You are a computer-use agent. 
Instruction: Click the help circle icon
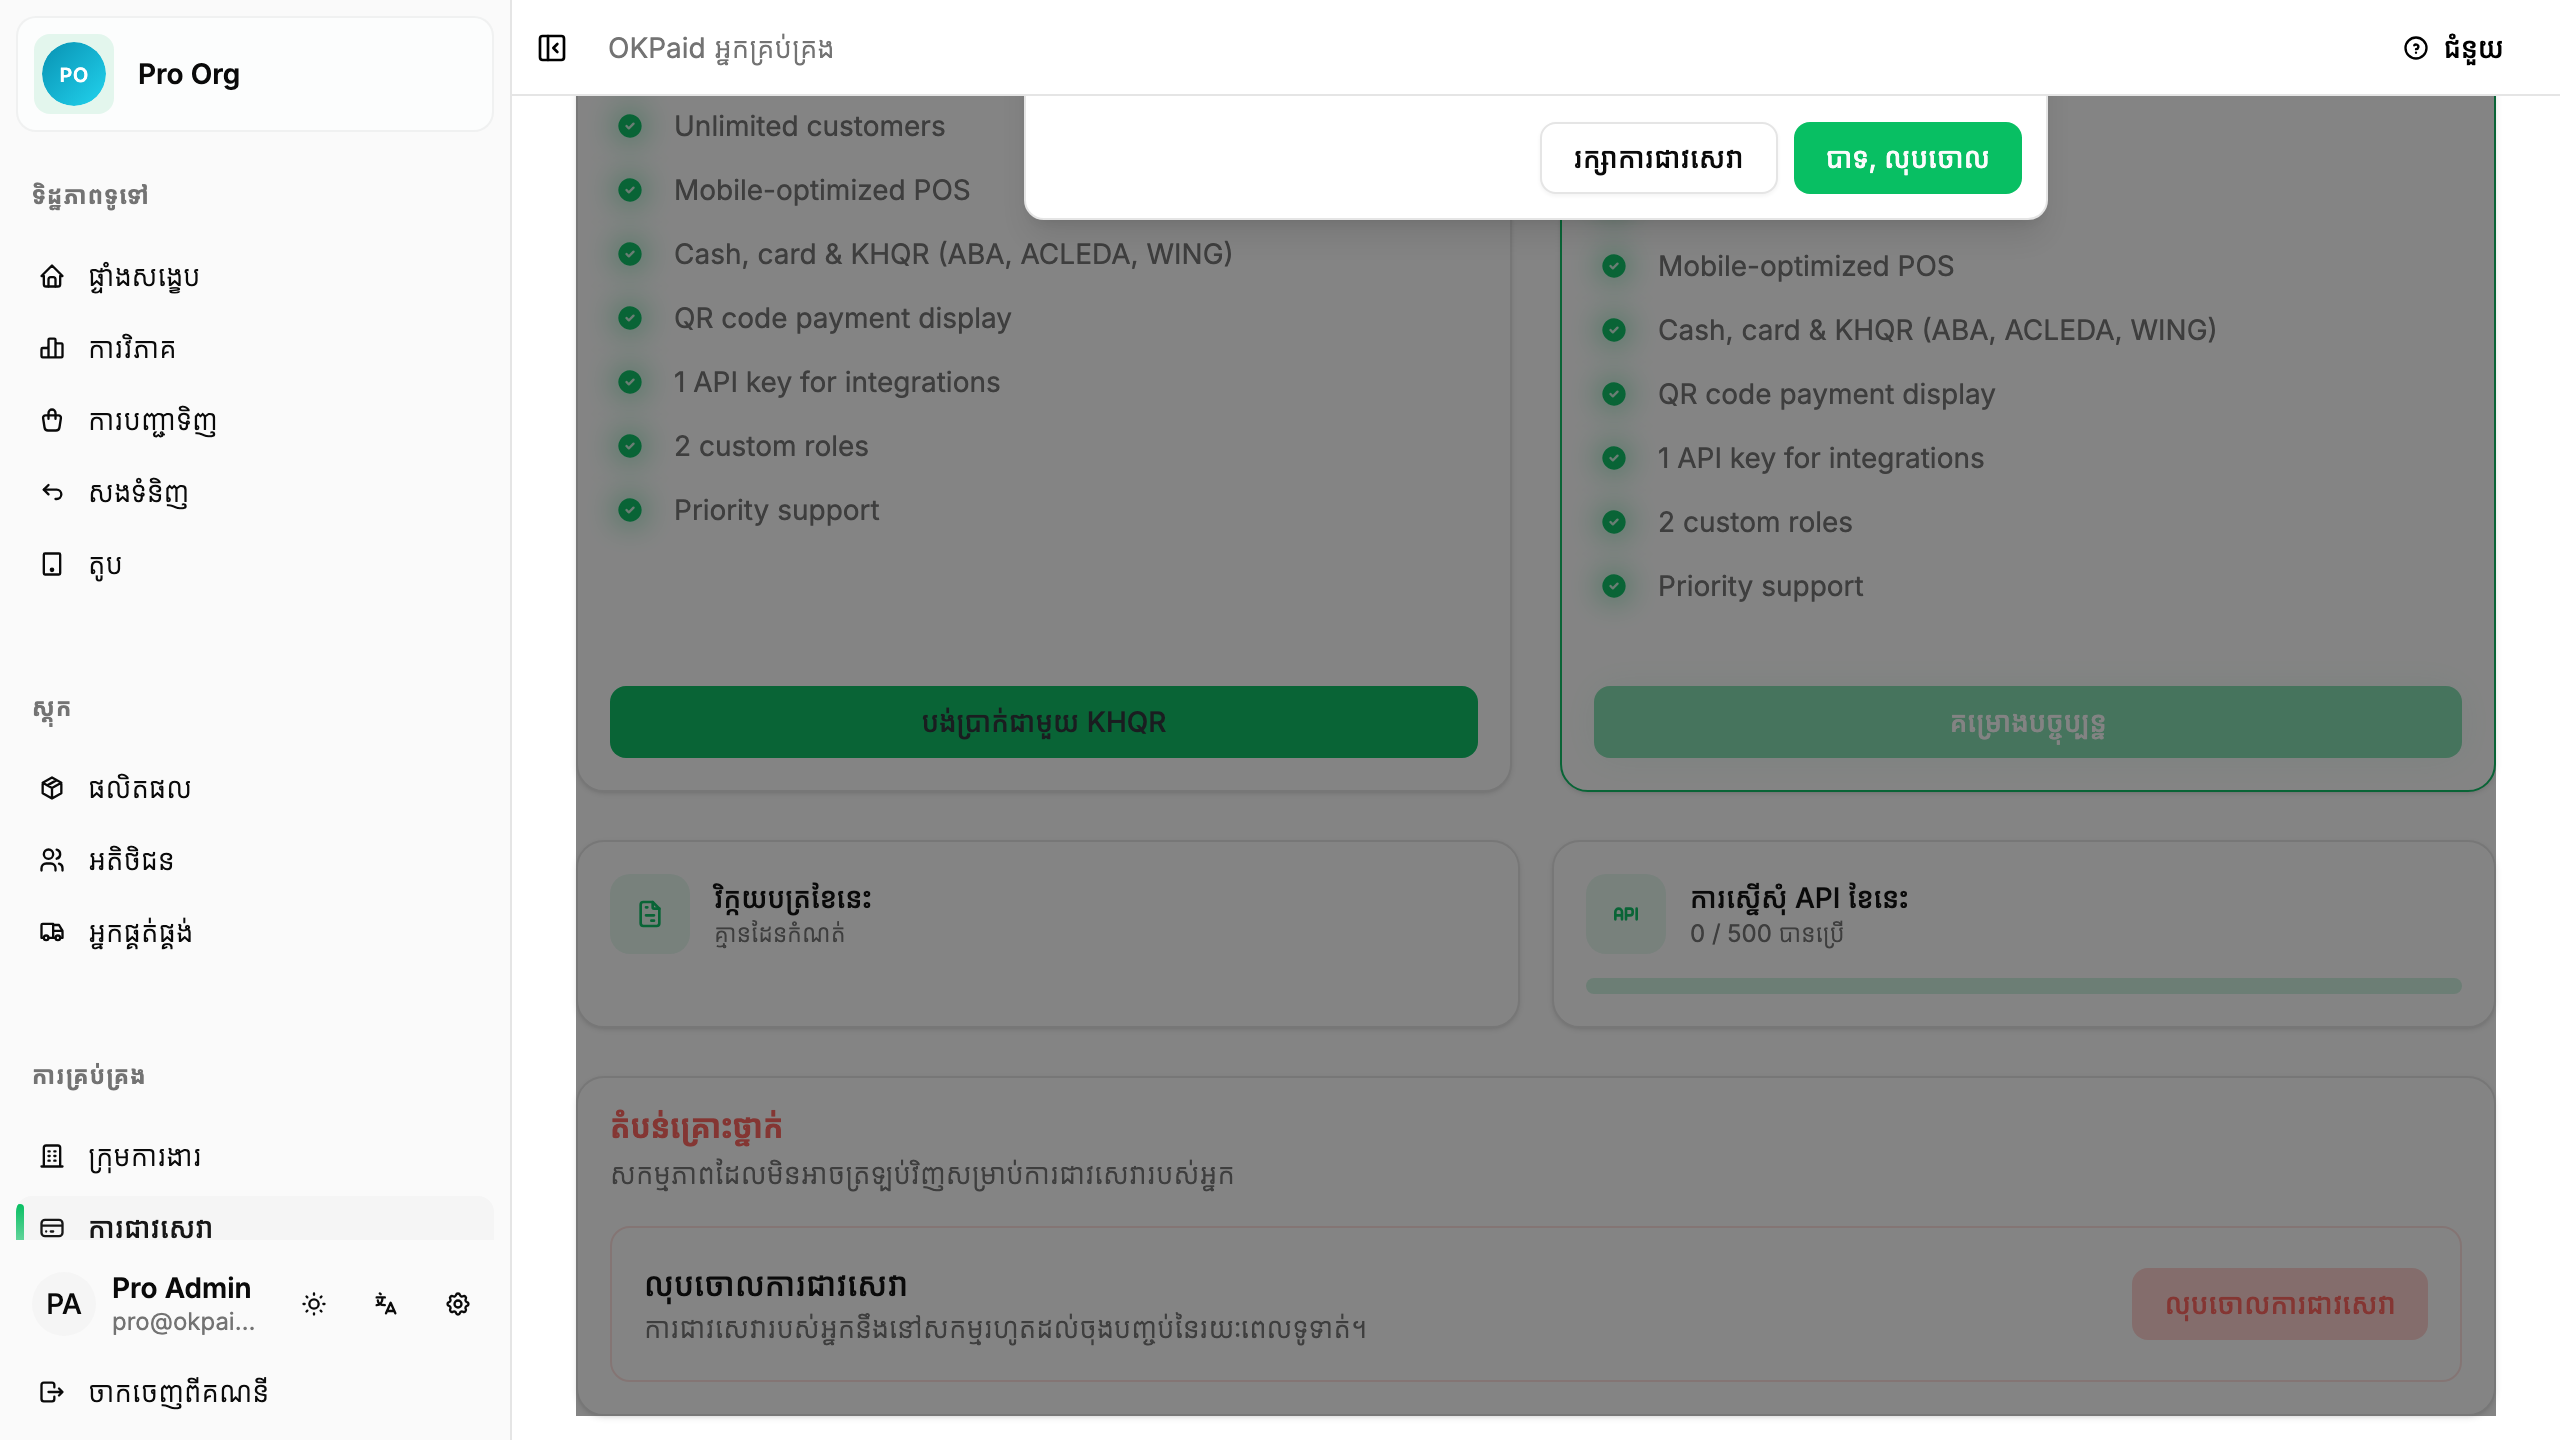(2416, 48)
